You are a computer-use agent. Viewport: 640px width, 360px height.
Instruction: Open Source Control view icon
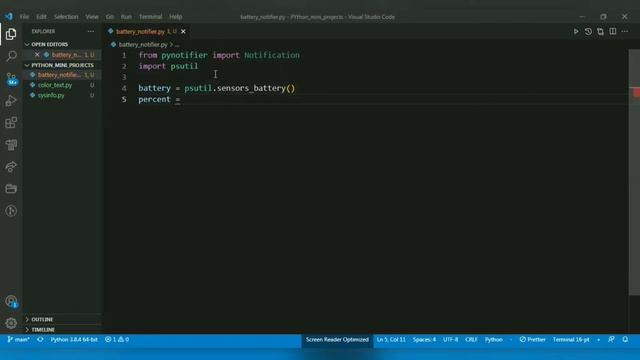(x=11, y=79)
